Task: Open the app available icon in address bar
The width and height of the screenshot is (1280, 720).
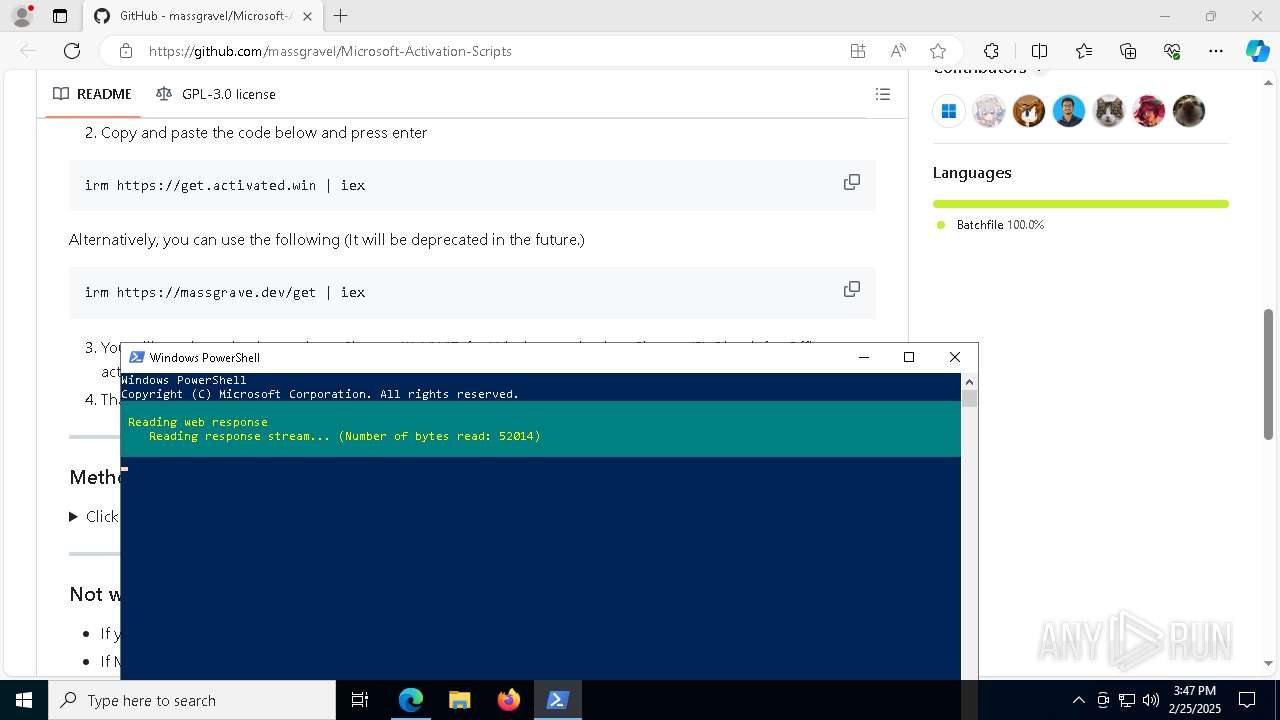Action: pyautogui.click(x=858, y=51)
